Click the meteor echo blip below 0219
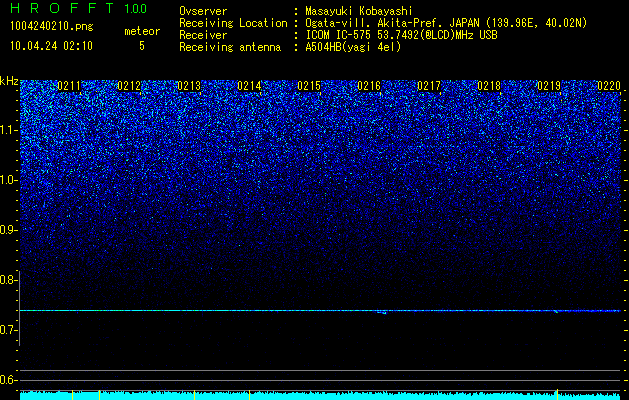The image size is (629, 400). point(556,311)
